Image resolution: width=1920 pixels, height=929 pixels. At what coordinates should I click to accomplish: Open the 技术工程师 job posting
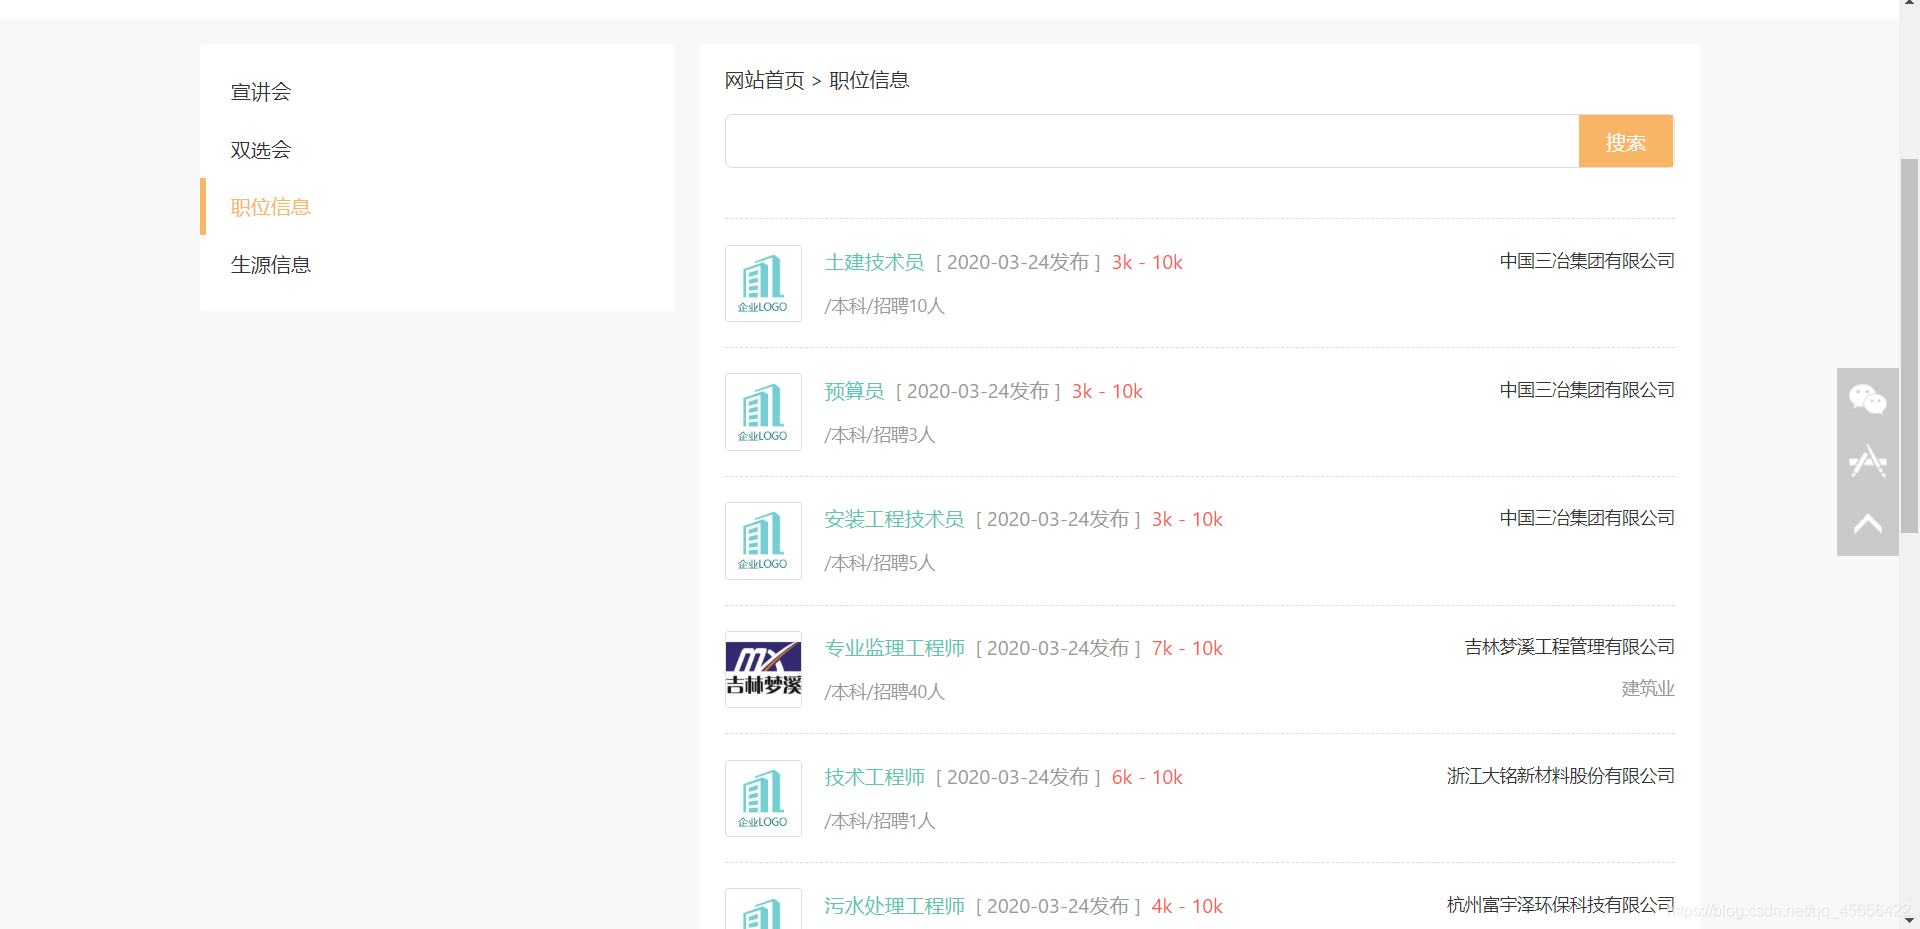pos(874,777)
